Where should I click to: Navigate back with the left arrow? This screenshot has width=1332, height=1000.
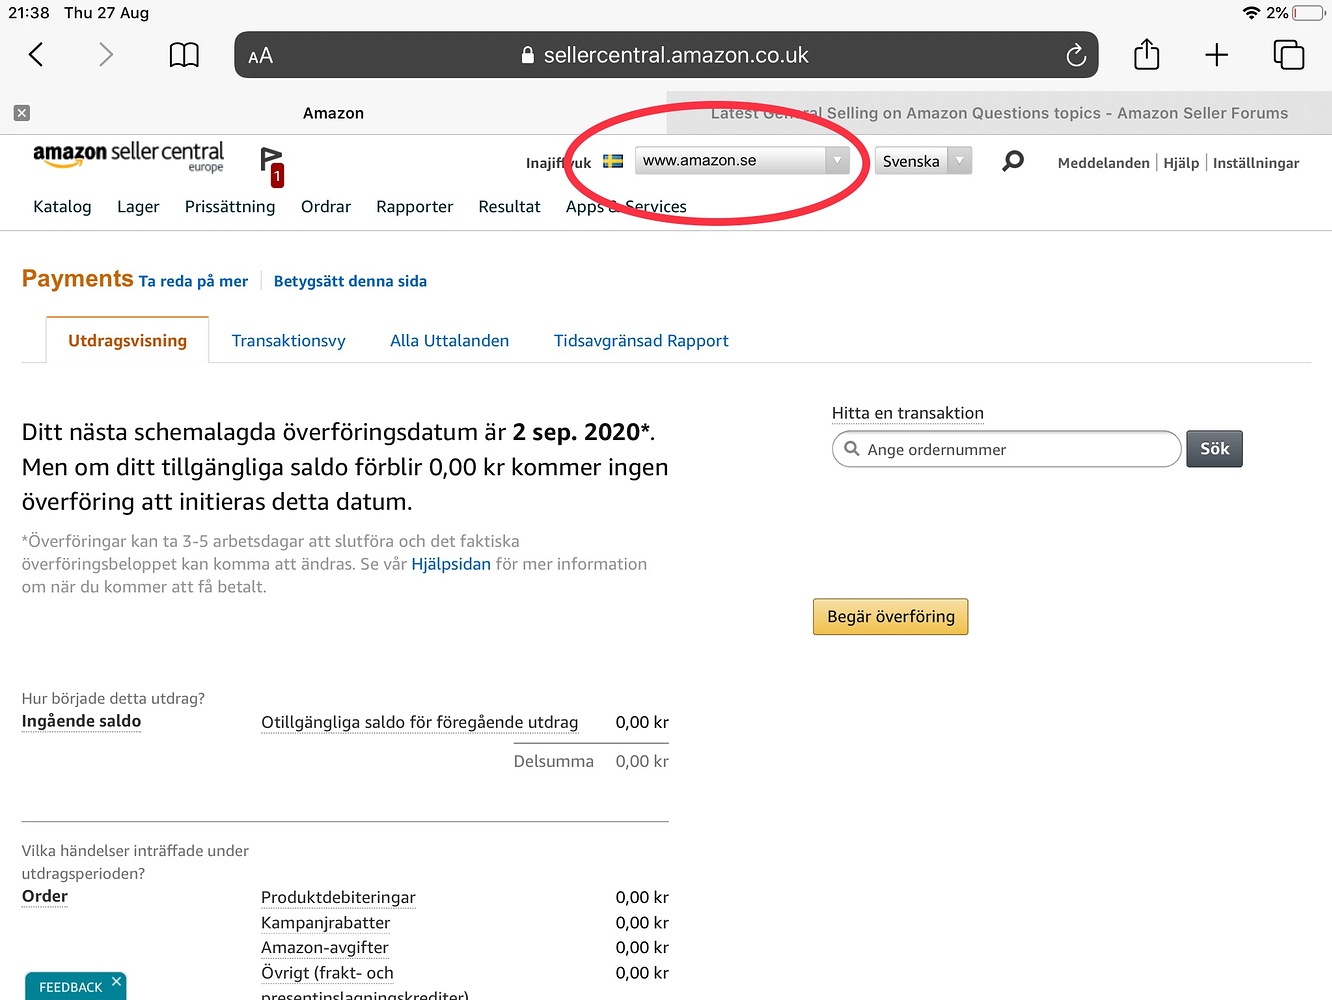(36, 55)
